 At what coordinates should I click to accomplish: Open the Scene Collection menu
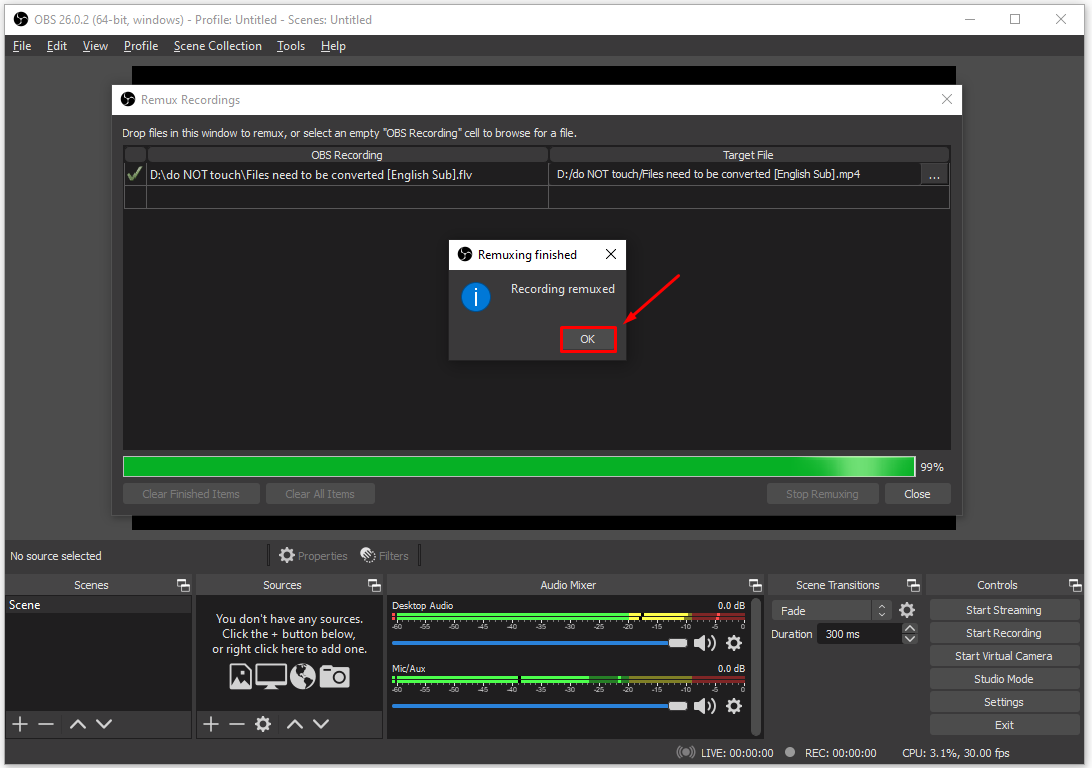pyautogui.click(x=217, y=46)
